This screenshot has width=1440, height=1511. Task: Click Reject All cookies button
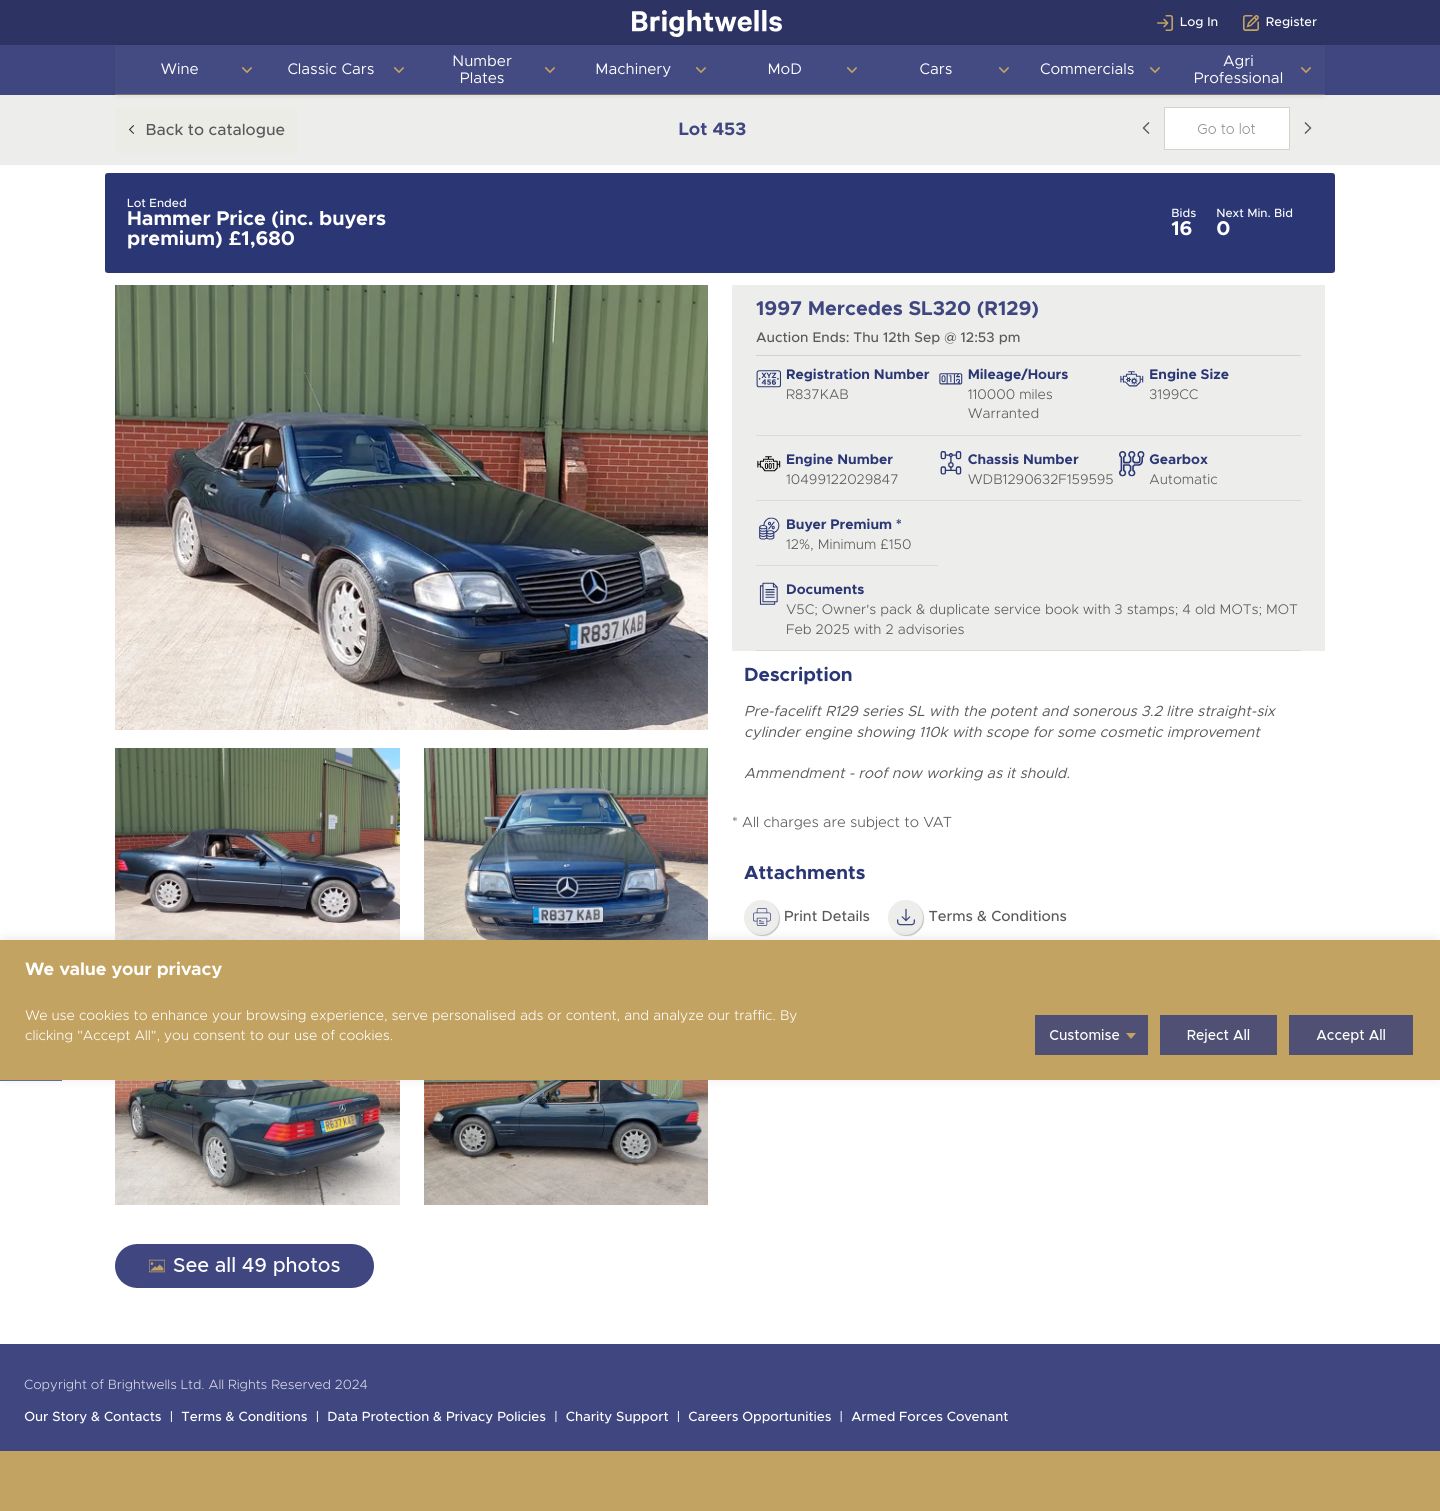(1218, 1035)
